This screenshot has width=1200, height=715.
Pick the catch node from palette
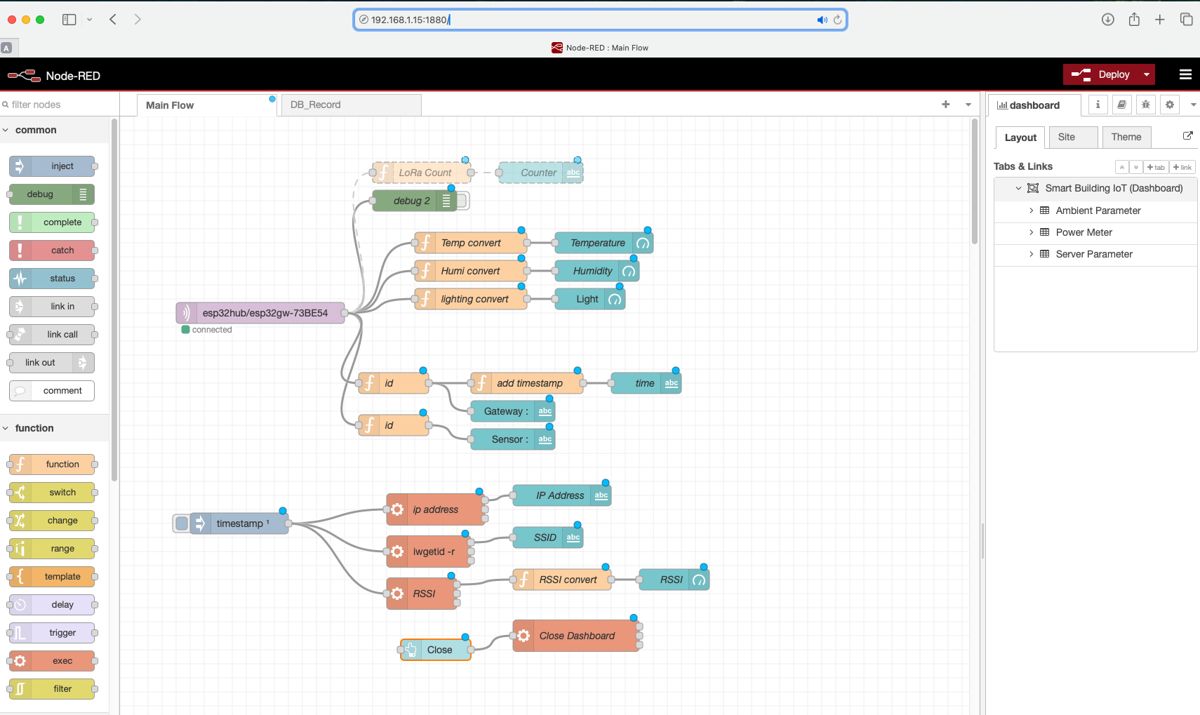(52, 250)
